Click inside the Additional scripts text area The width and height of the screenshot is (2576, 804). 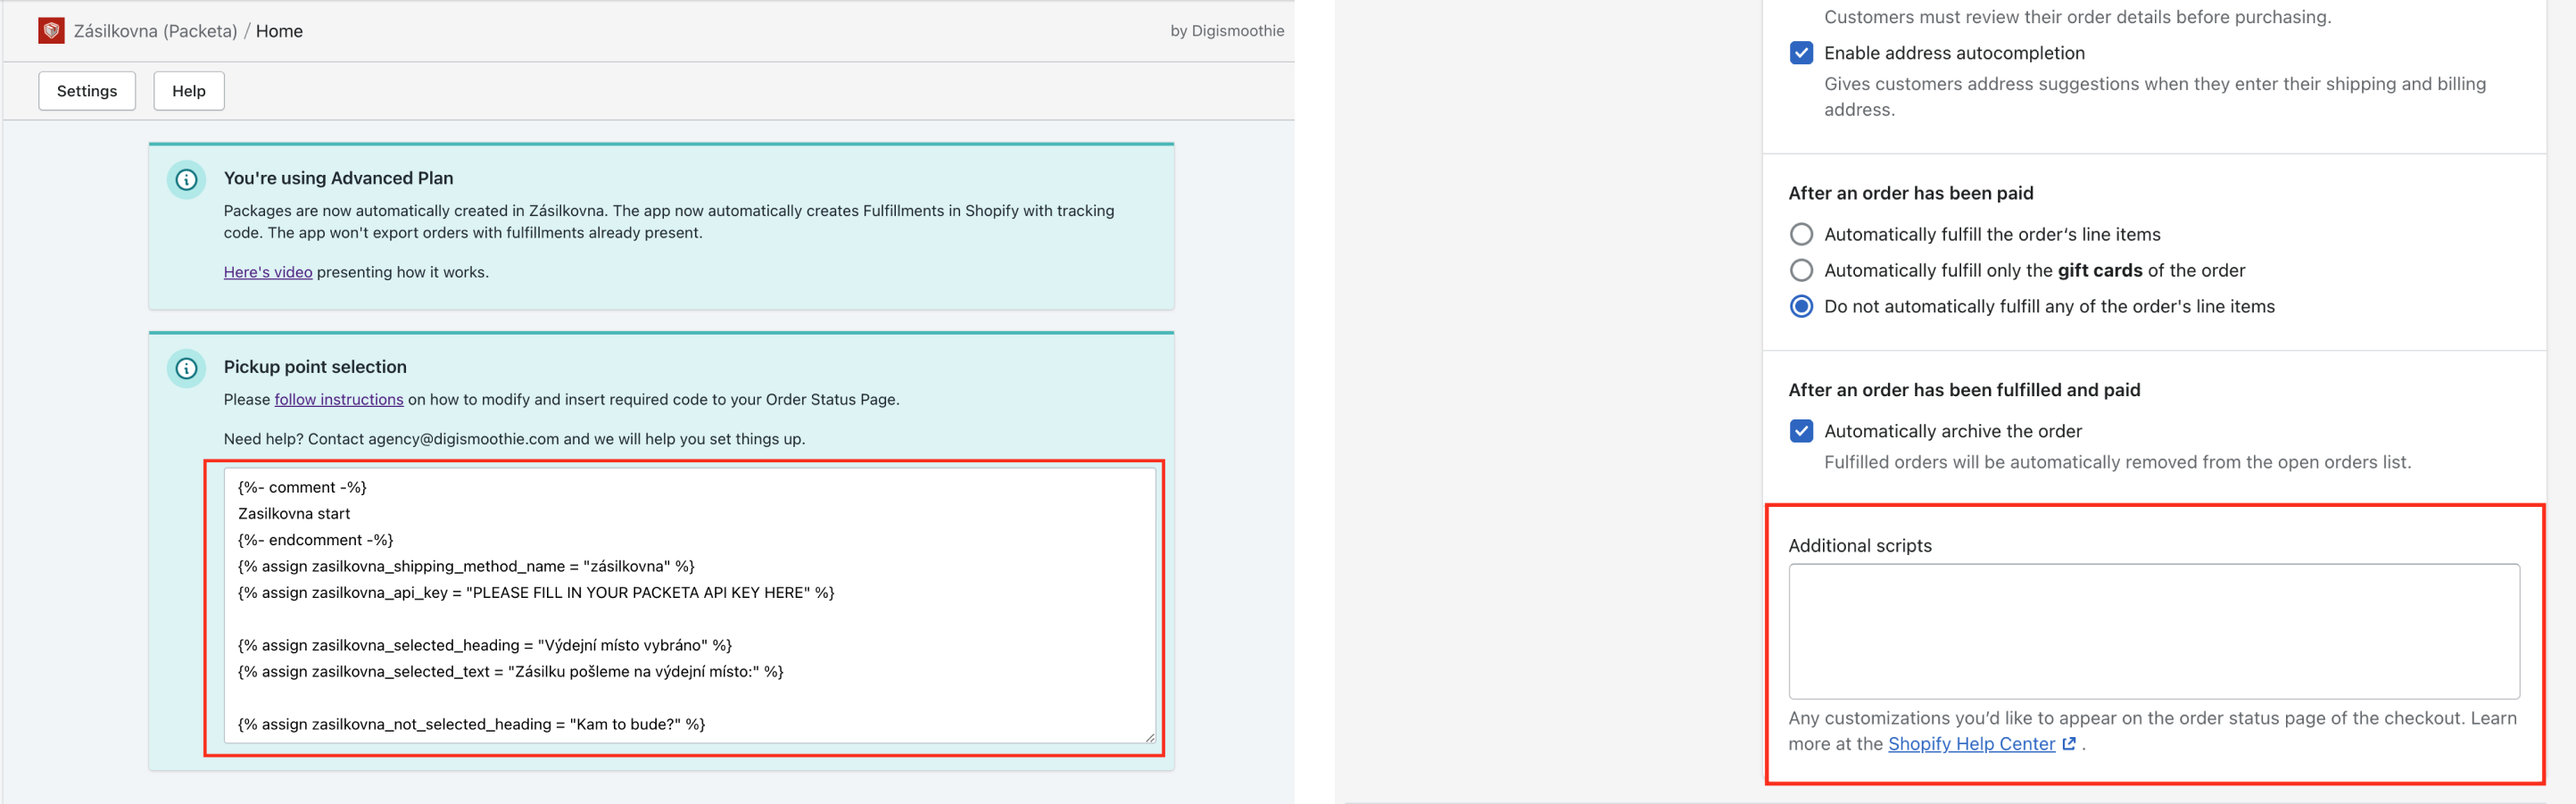pyautogui.click(x=2153, y=631)
